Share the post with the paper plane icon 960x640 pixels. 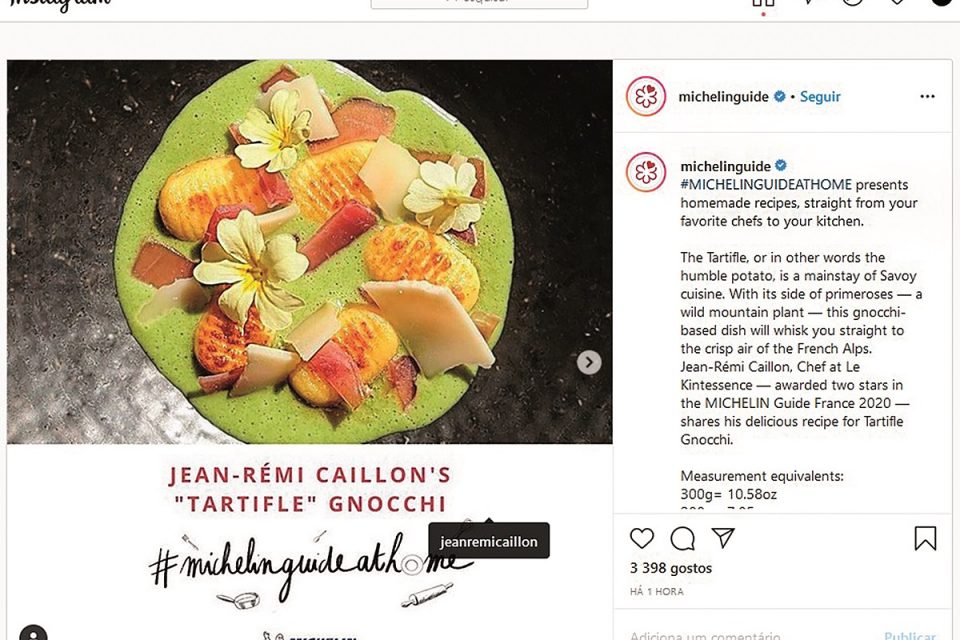pos(723,538)
